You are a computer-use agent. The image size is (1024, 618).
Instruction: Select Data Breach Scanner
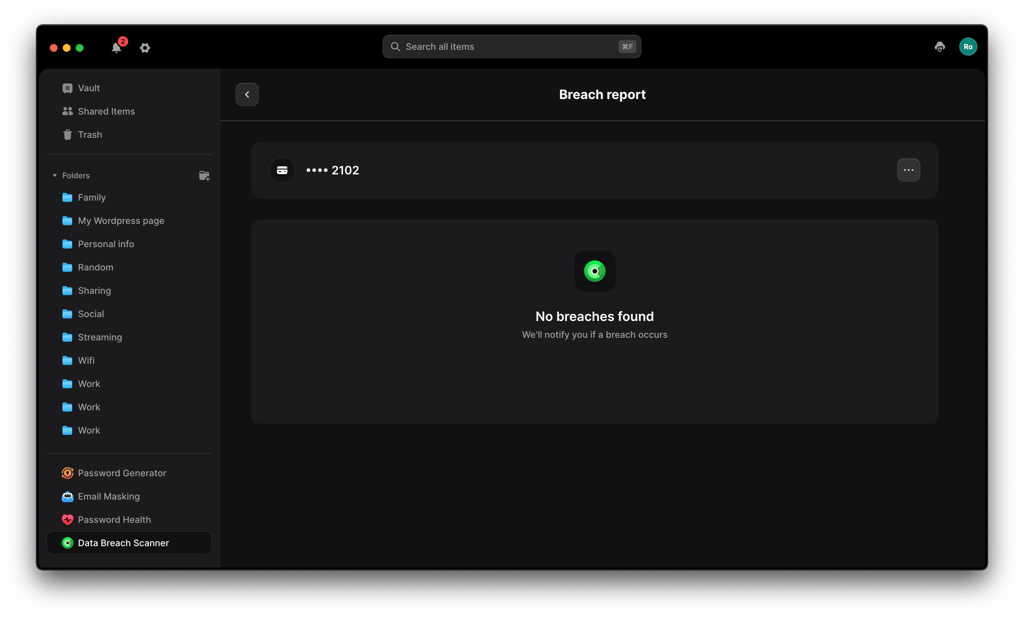tap(129, 543)
